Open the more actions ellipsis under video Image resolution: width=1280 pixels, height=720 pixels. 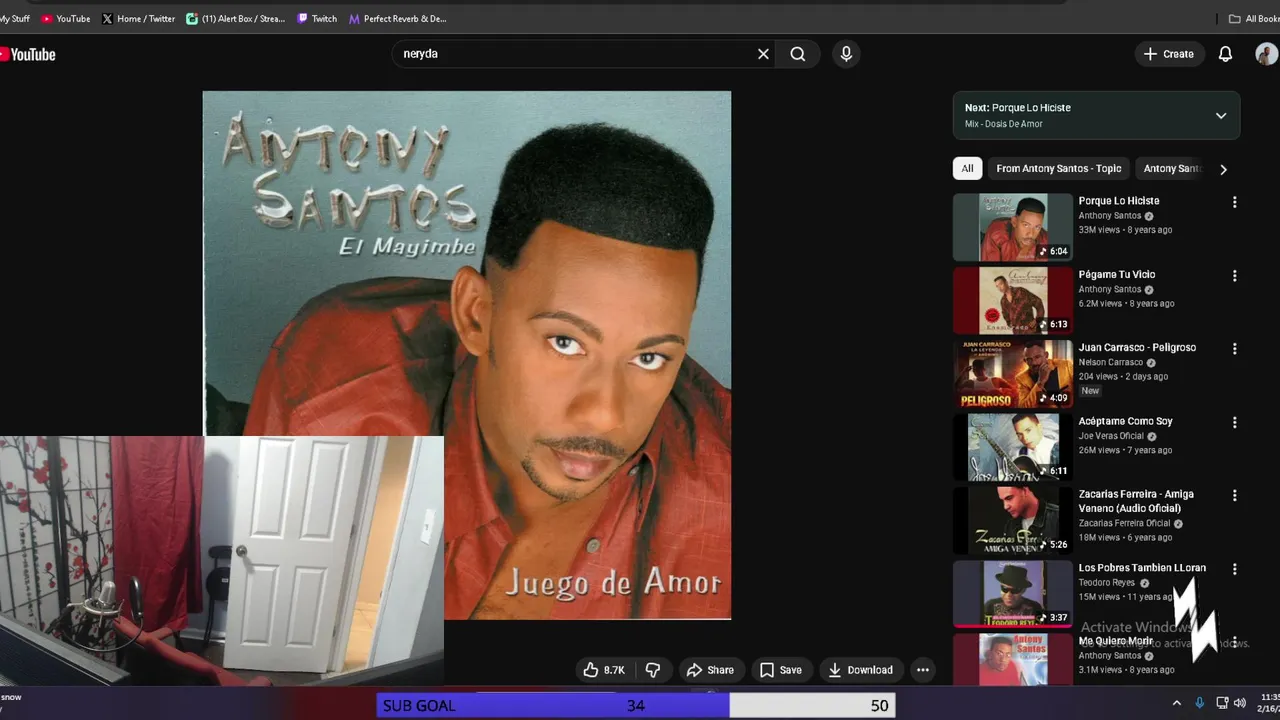(923, 670)
